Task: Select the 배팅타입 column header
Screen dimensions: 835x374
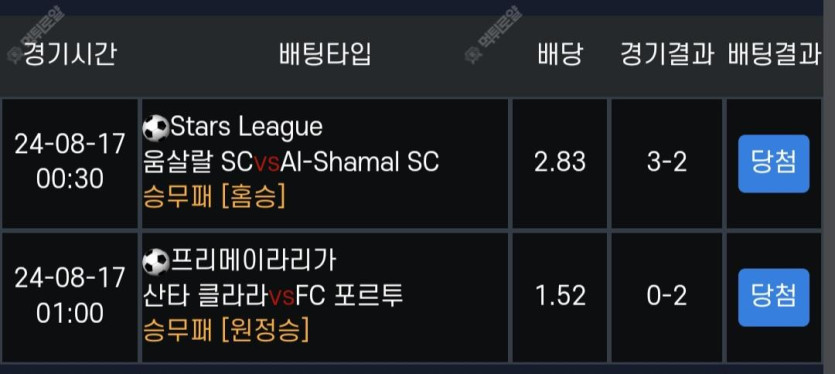Action: click(x=325, y=54)
